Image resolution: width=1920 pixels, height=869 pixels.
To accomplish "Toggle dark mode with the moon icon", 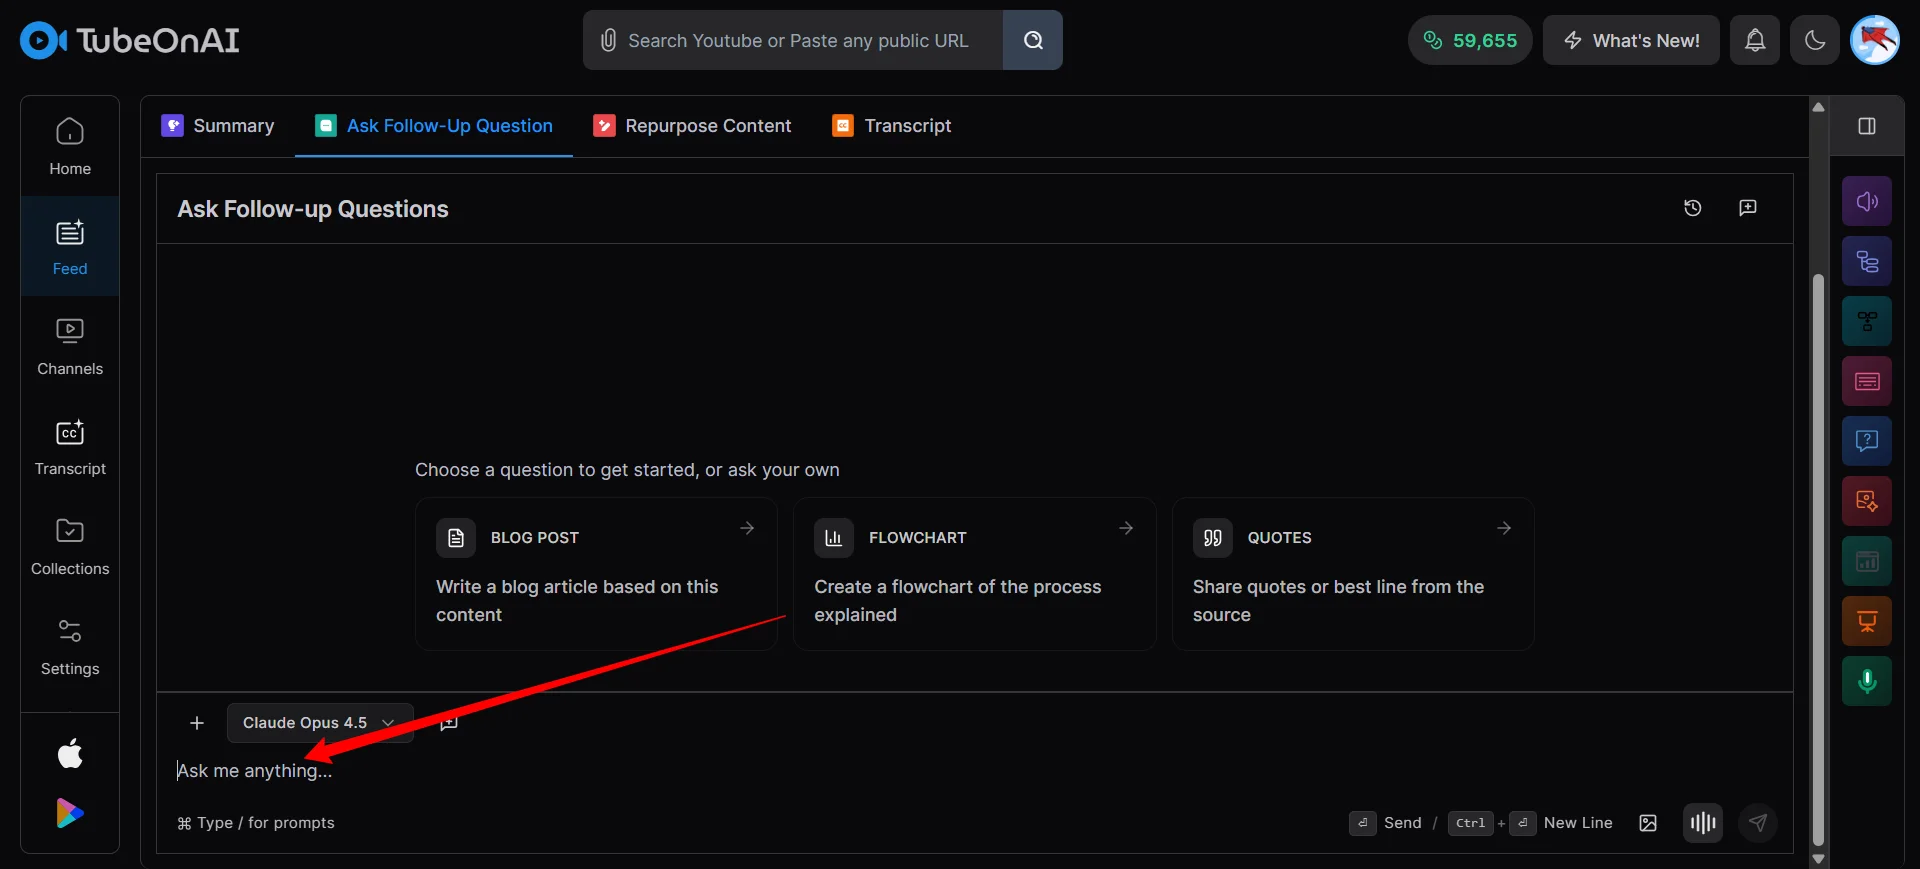I will point(1815,40).
